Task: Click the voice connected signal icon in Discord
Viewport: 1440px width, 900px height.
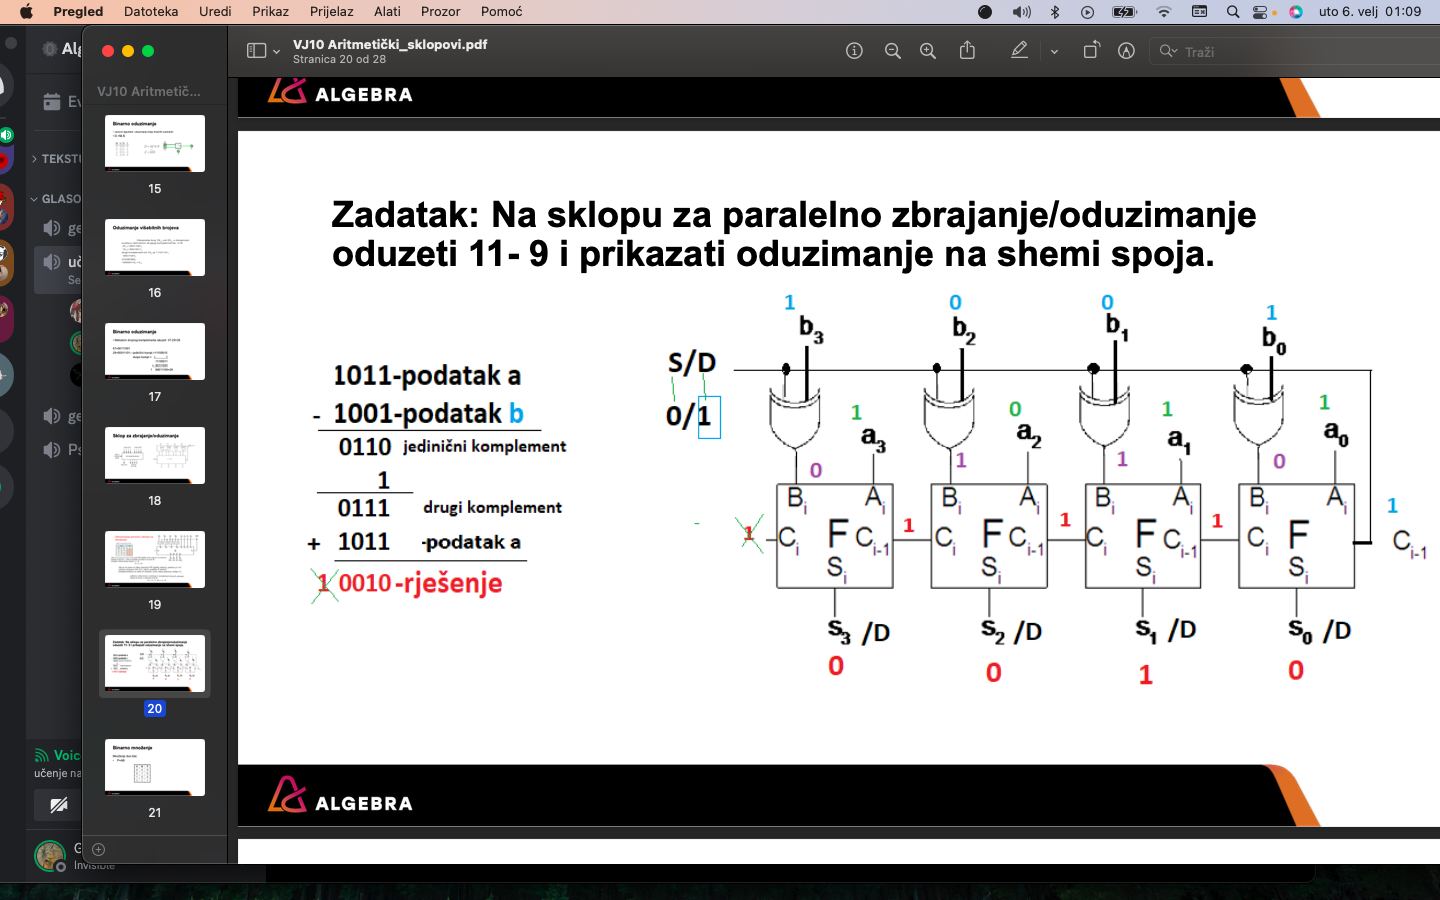Action: click(42, 755)
